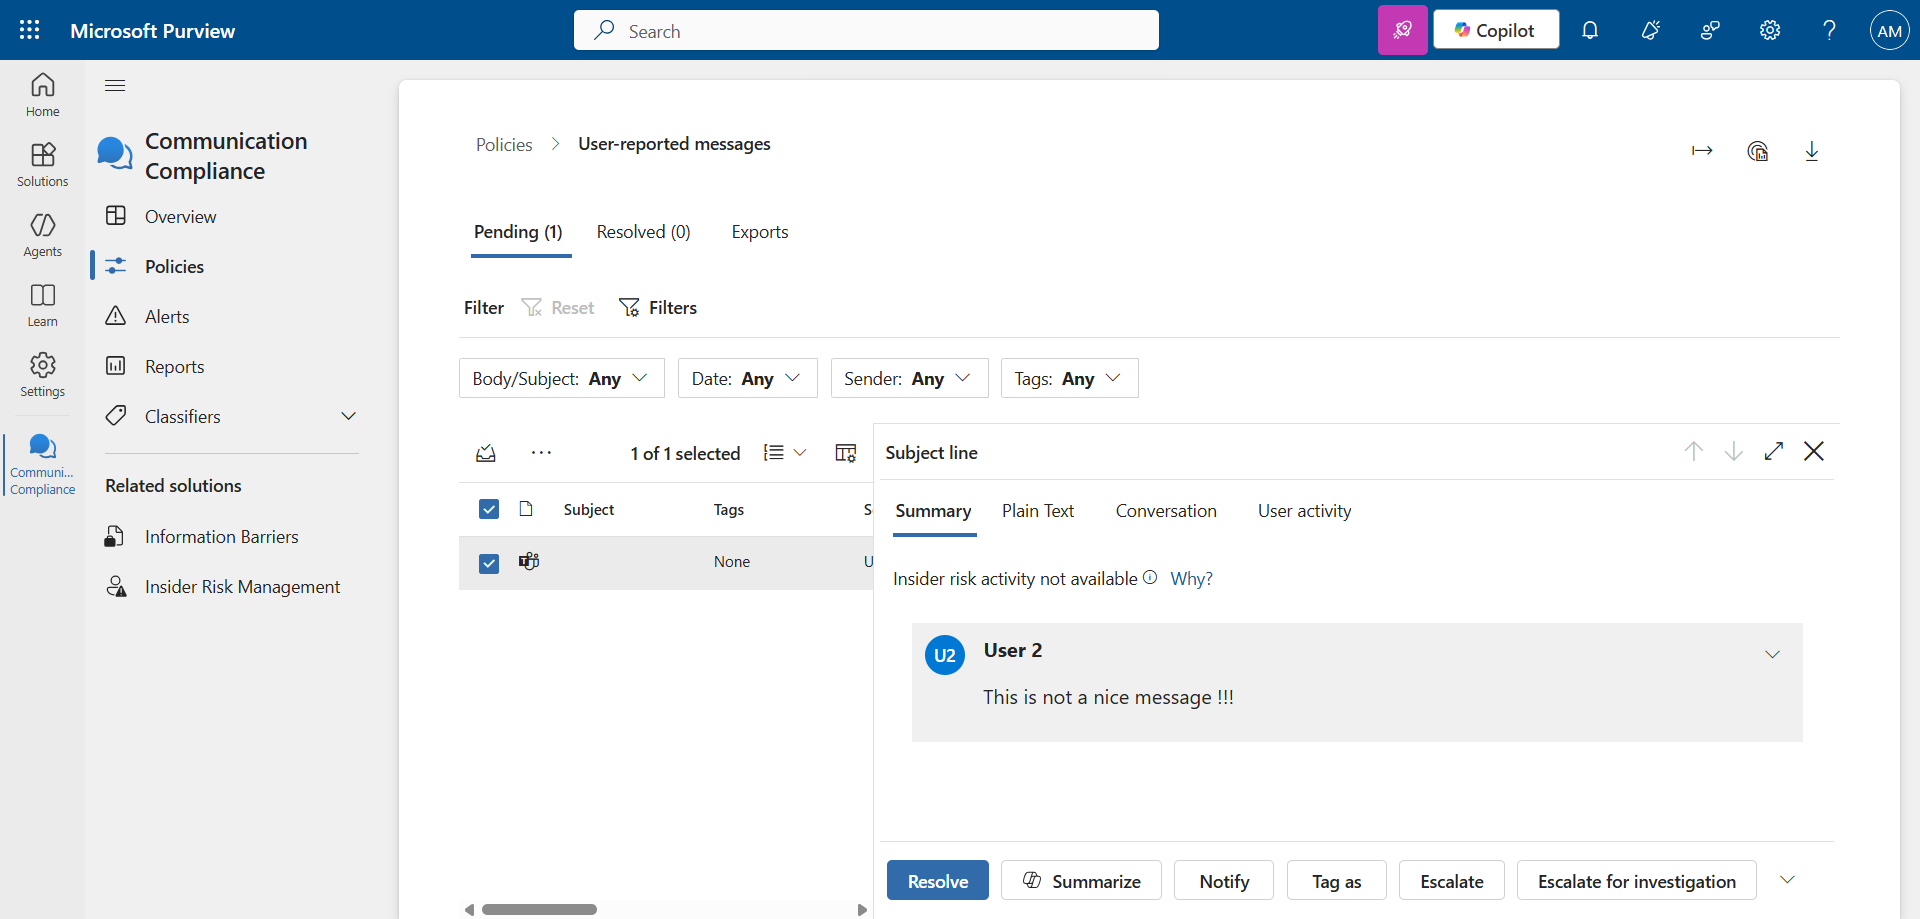Open the app launcher waffle icon
This screenshot has width=1920, height=919.
[30, 30]
